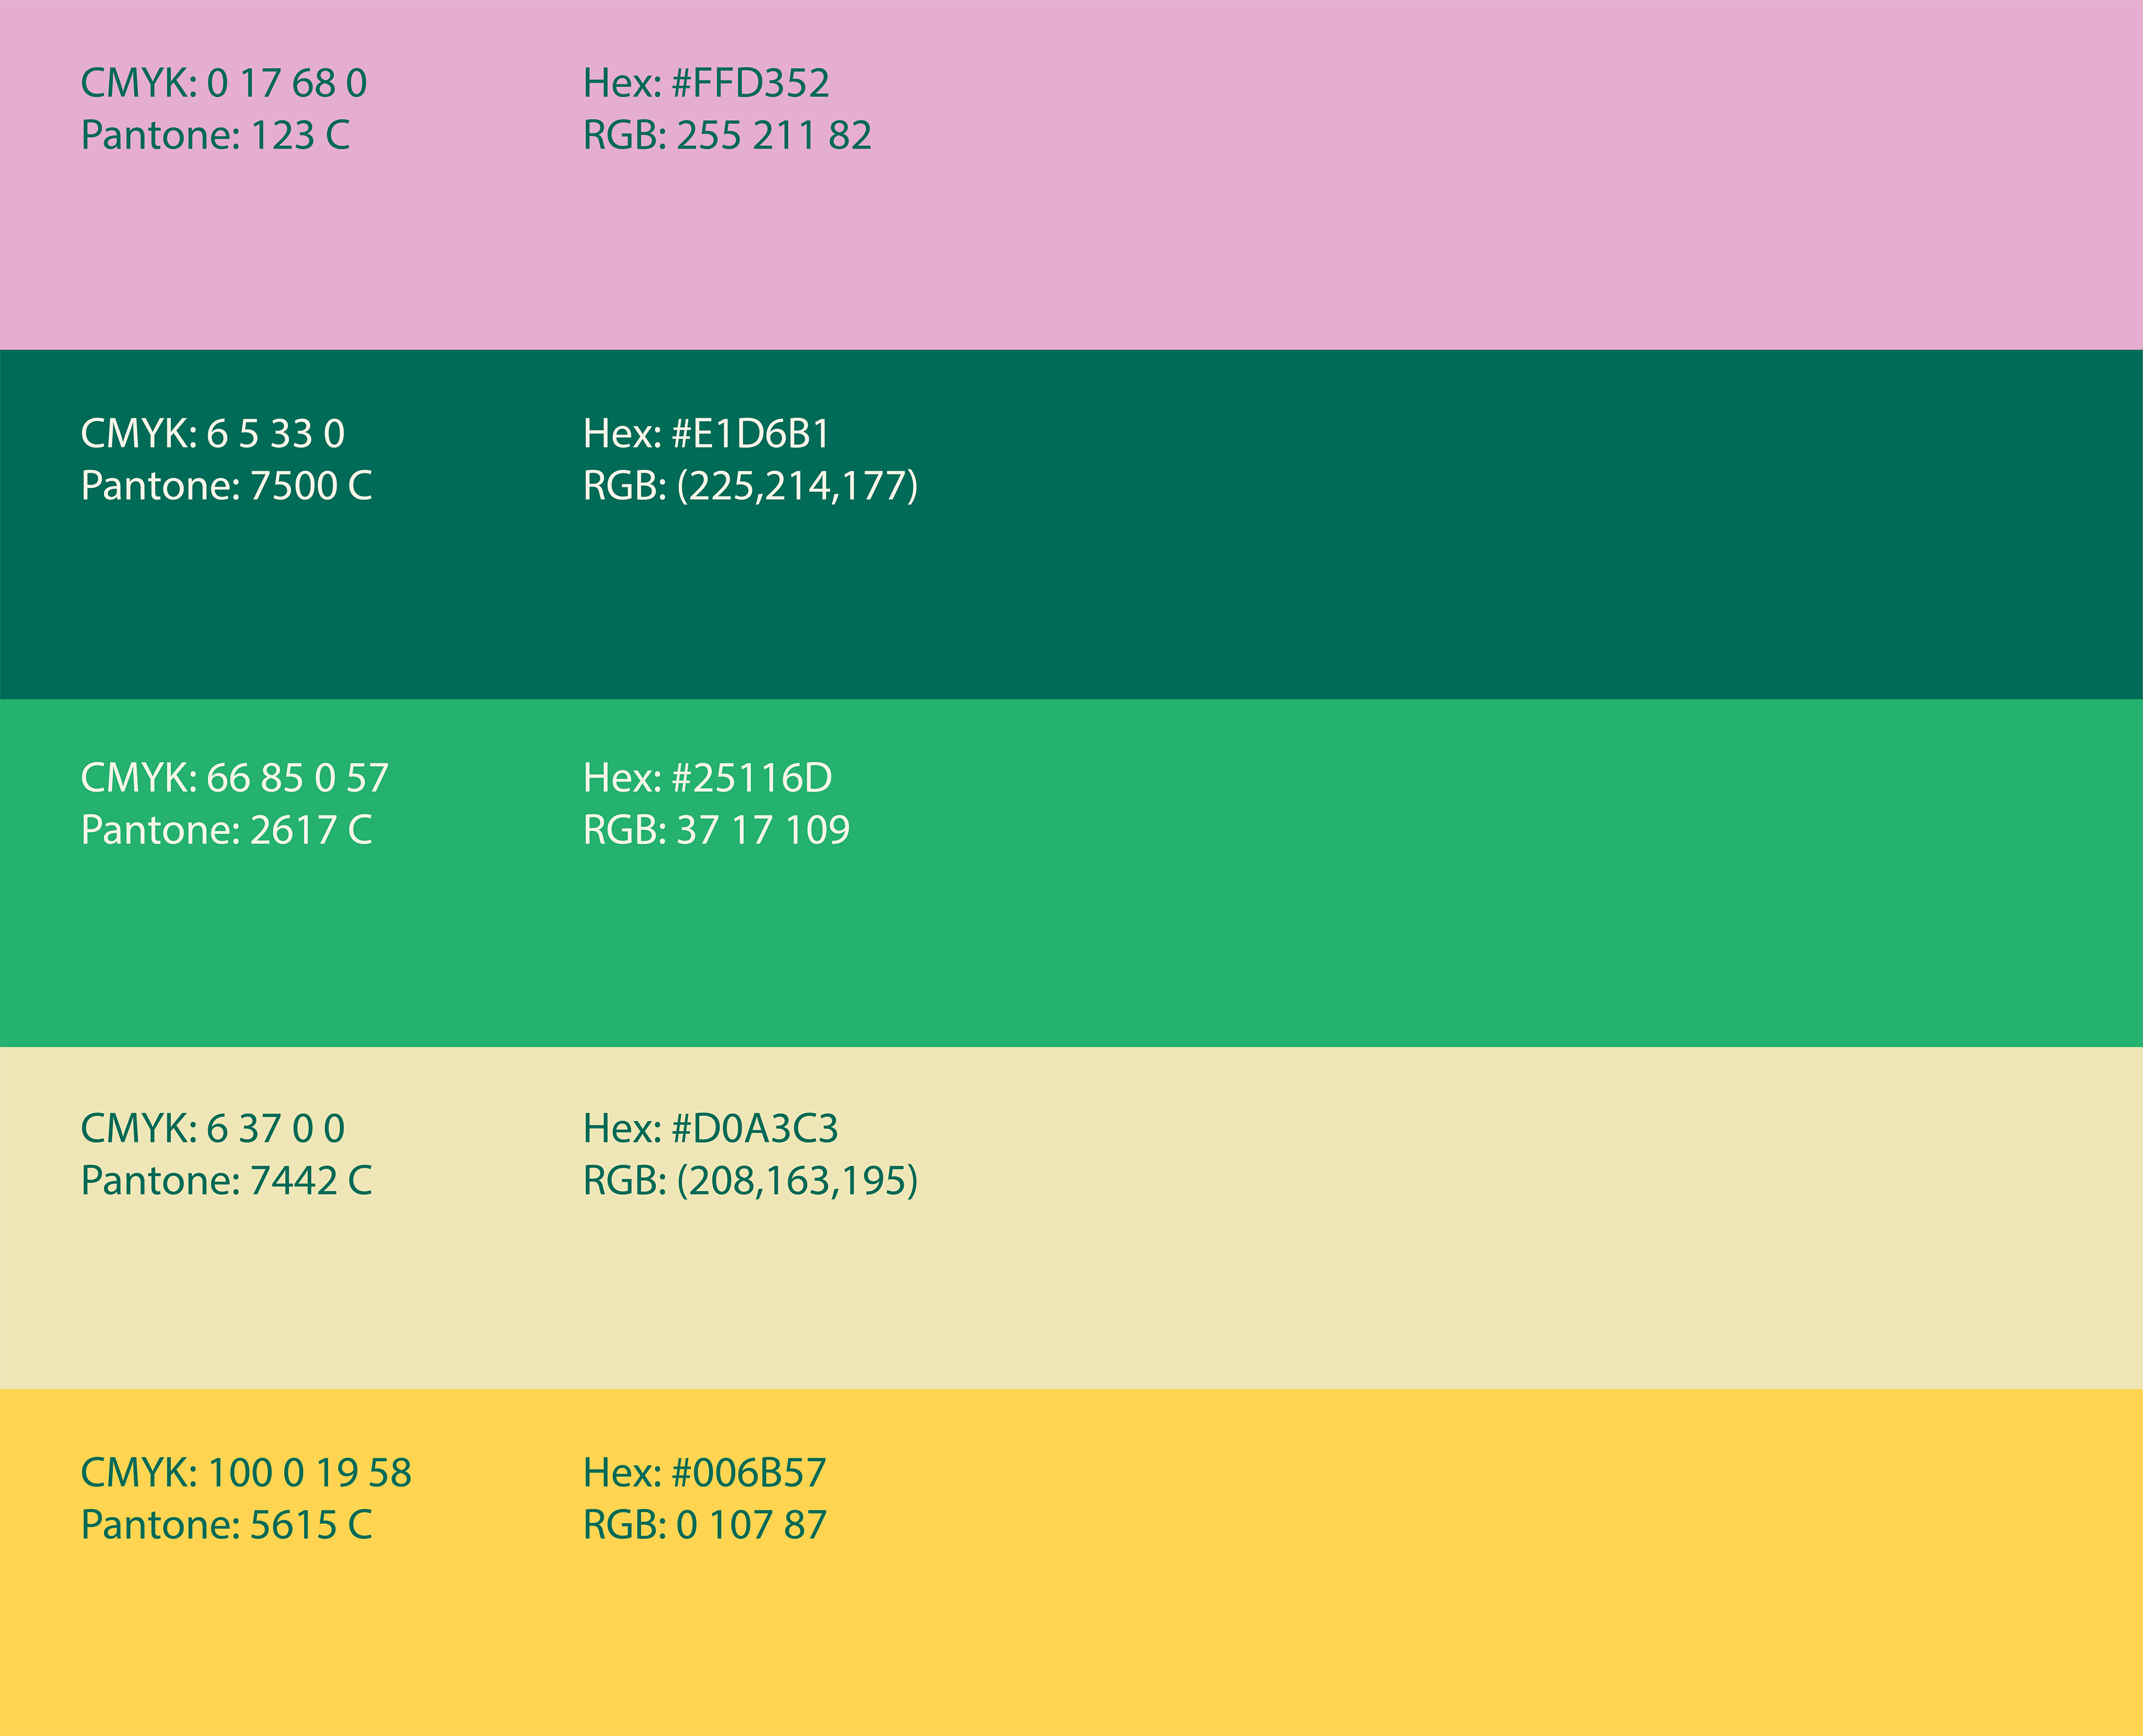
Task: Click the CMYK 0 17 68 0 label
Action: click(x=223, y=83)
